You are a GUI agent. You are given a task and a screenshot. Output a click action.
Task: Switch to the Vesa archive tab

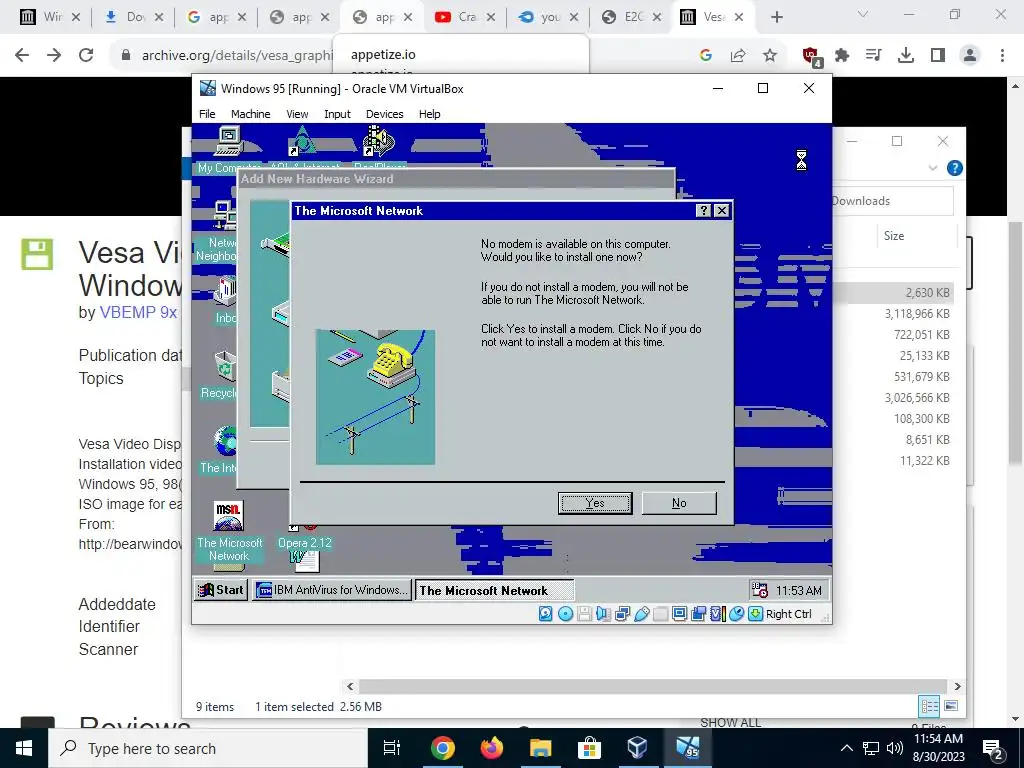[x=714, y=17]
